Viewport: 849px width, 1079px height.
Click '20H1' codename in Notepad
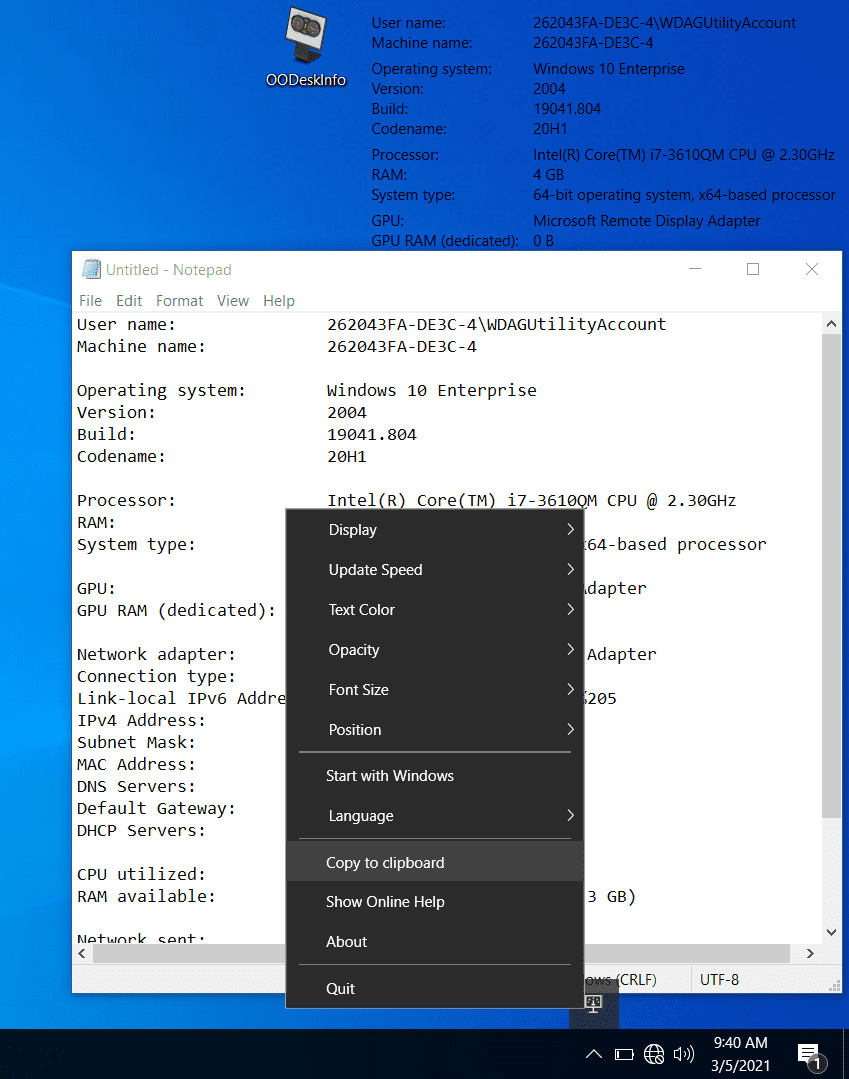[x=347, y=456]
